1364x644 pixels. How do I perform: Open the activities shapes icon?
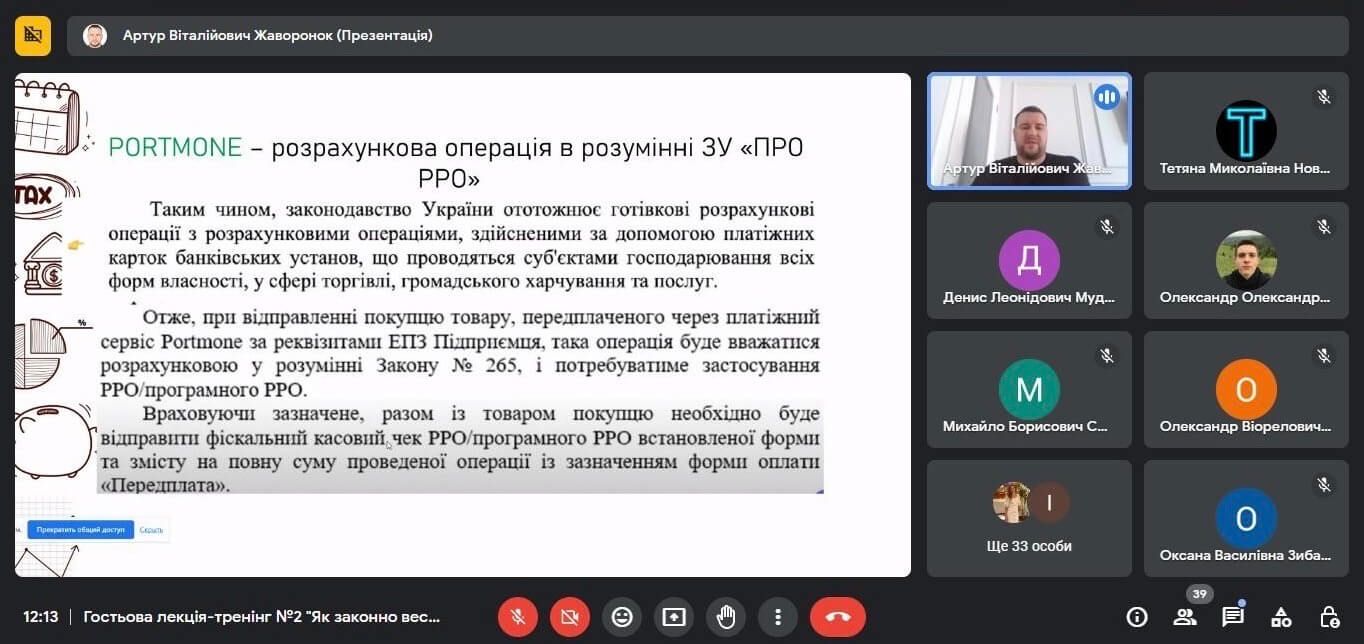pos(1281,617)
